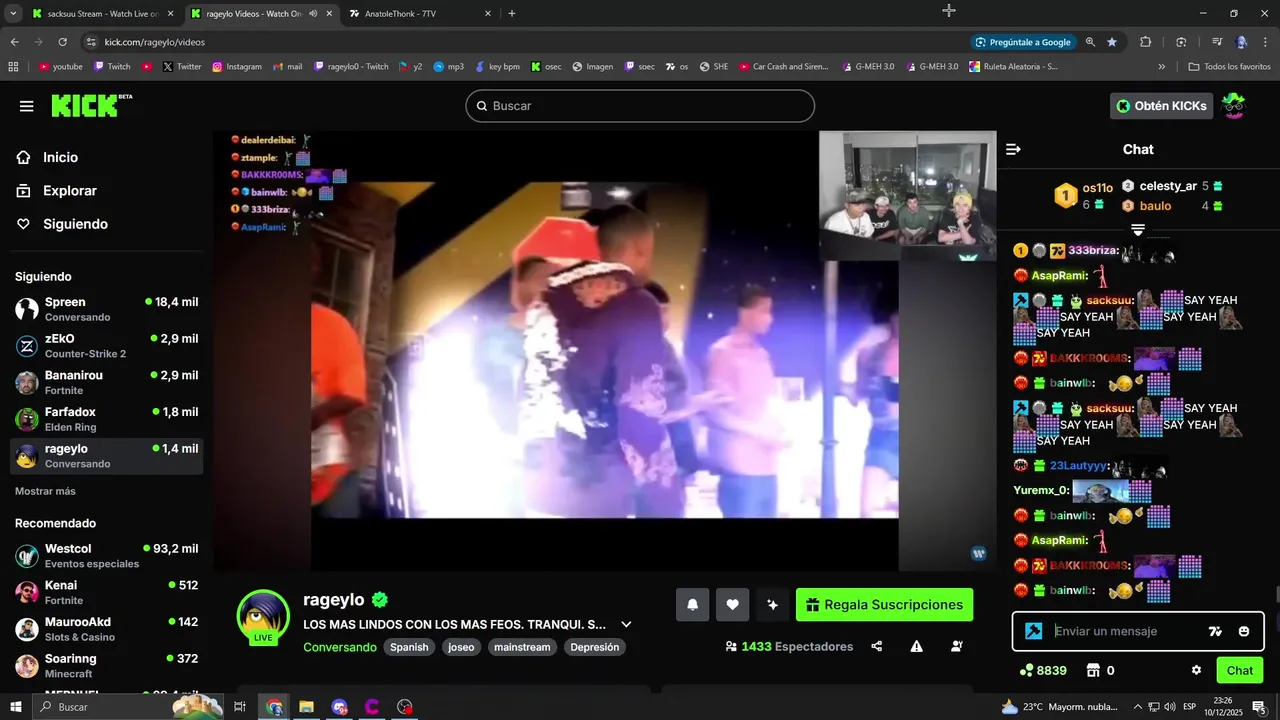This screenshot has height=720, width=1280.
Task: Click Regala Suscripciones button
Action: [x=884, y=604]
